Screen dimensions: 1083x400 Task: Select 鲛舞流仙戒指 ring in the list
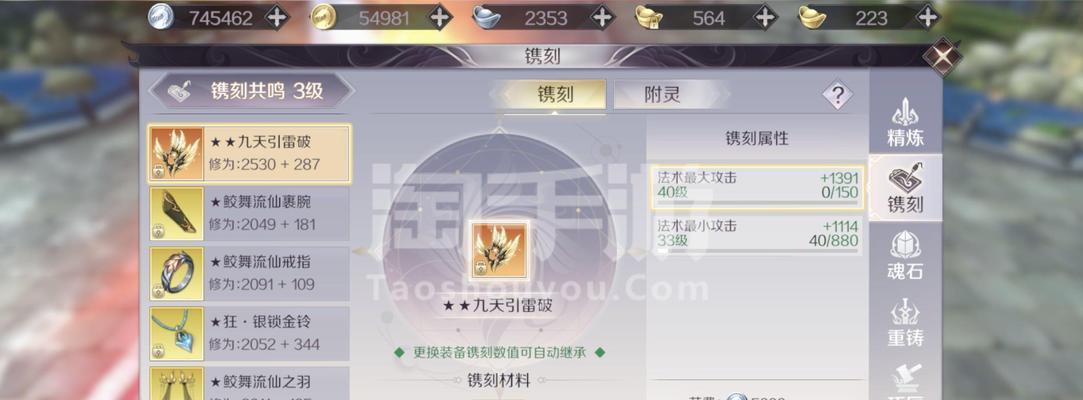(249, 273)
